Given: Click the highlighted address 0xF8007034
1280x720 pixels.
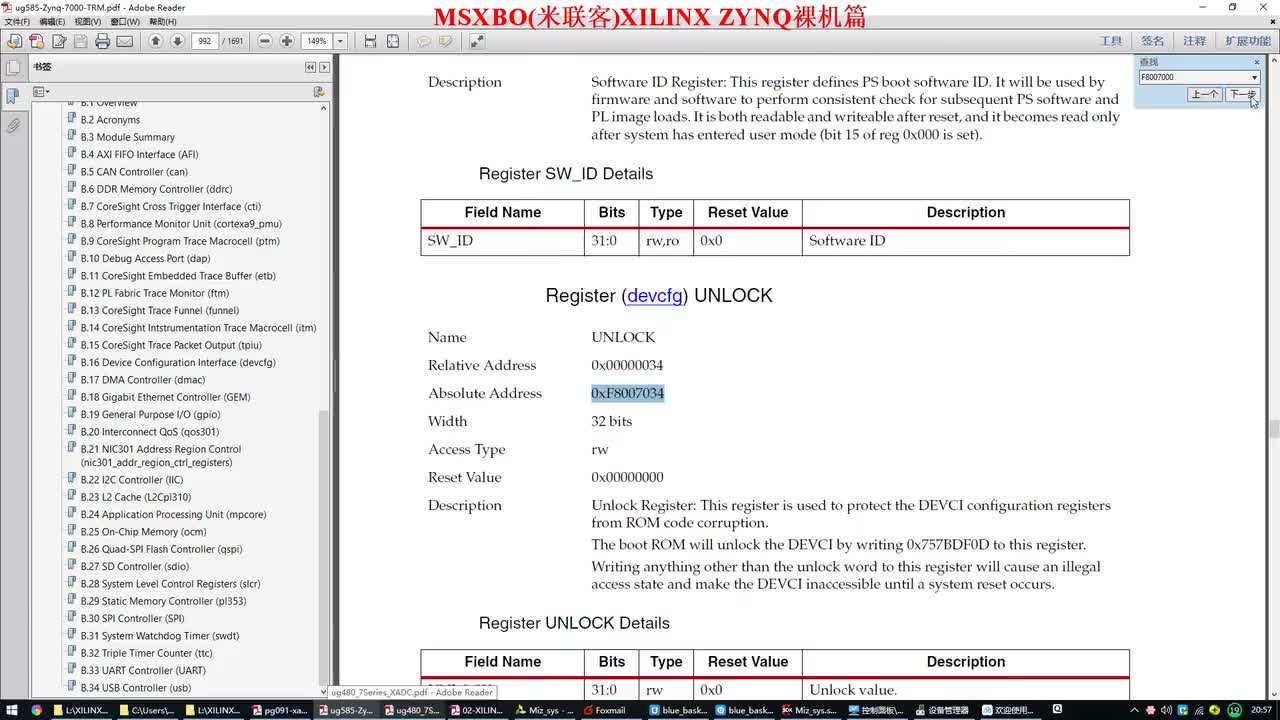Looking at the screenshot, I should pyautogui.click(x=627, y=393).
